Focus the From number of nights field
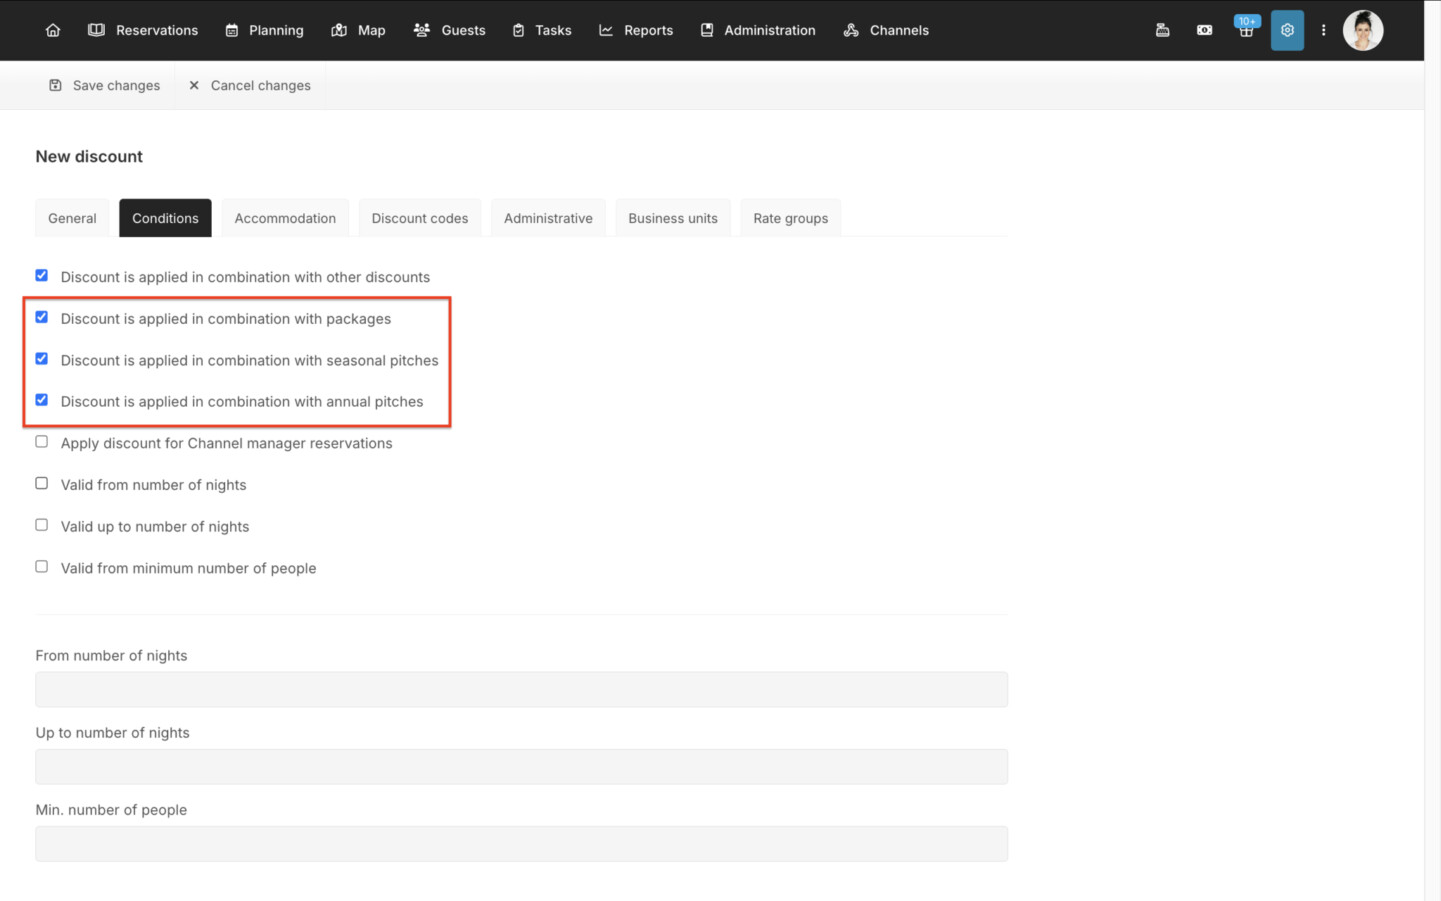This screenshot has height=901, width=1441. 521,689
